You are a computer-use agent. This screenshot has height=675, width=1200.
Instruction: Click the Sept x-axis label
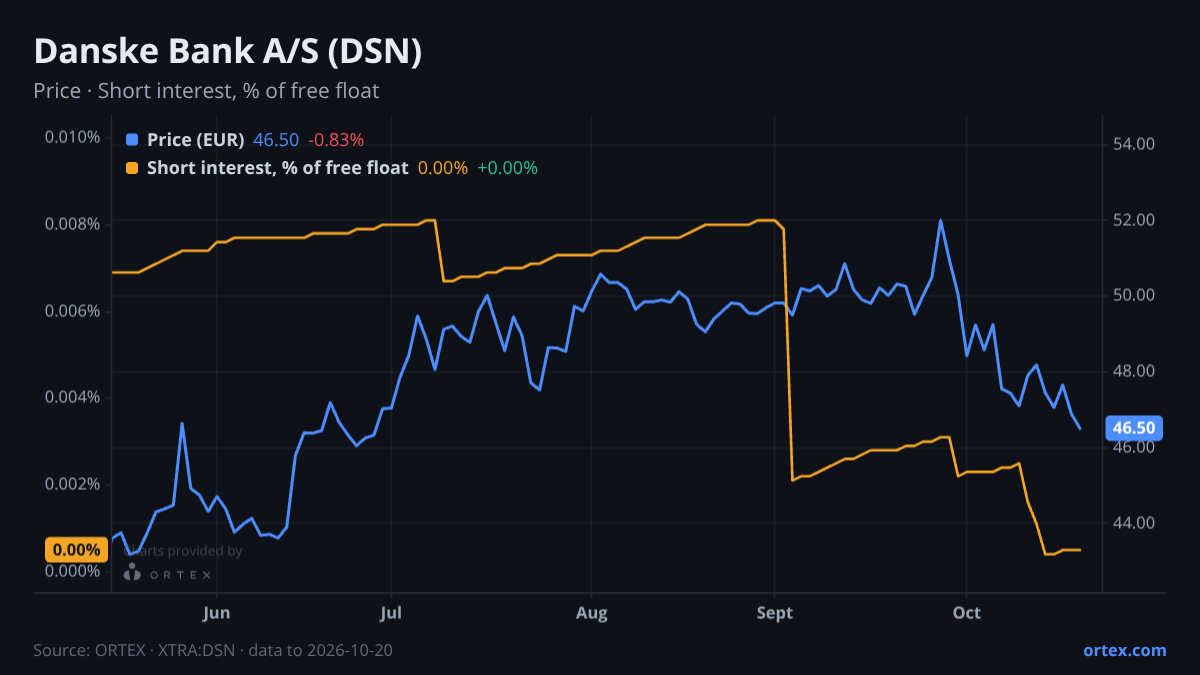click(x=774, y=612)
